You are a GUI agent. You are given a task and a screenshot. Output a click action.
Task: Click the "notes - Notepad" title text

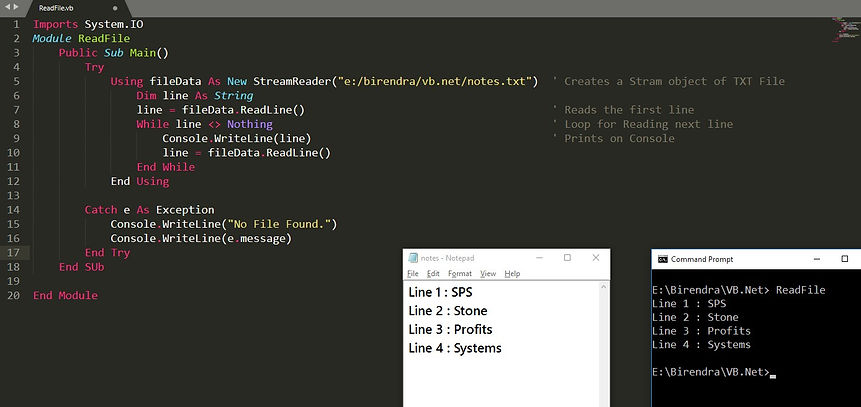tap(448, 258)
